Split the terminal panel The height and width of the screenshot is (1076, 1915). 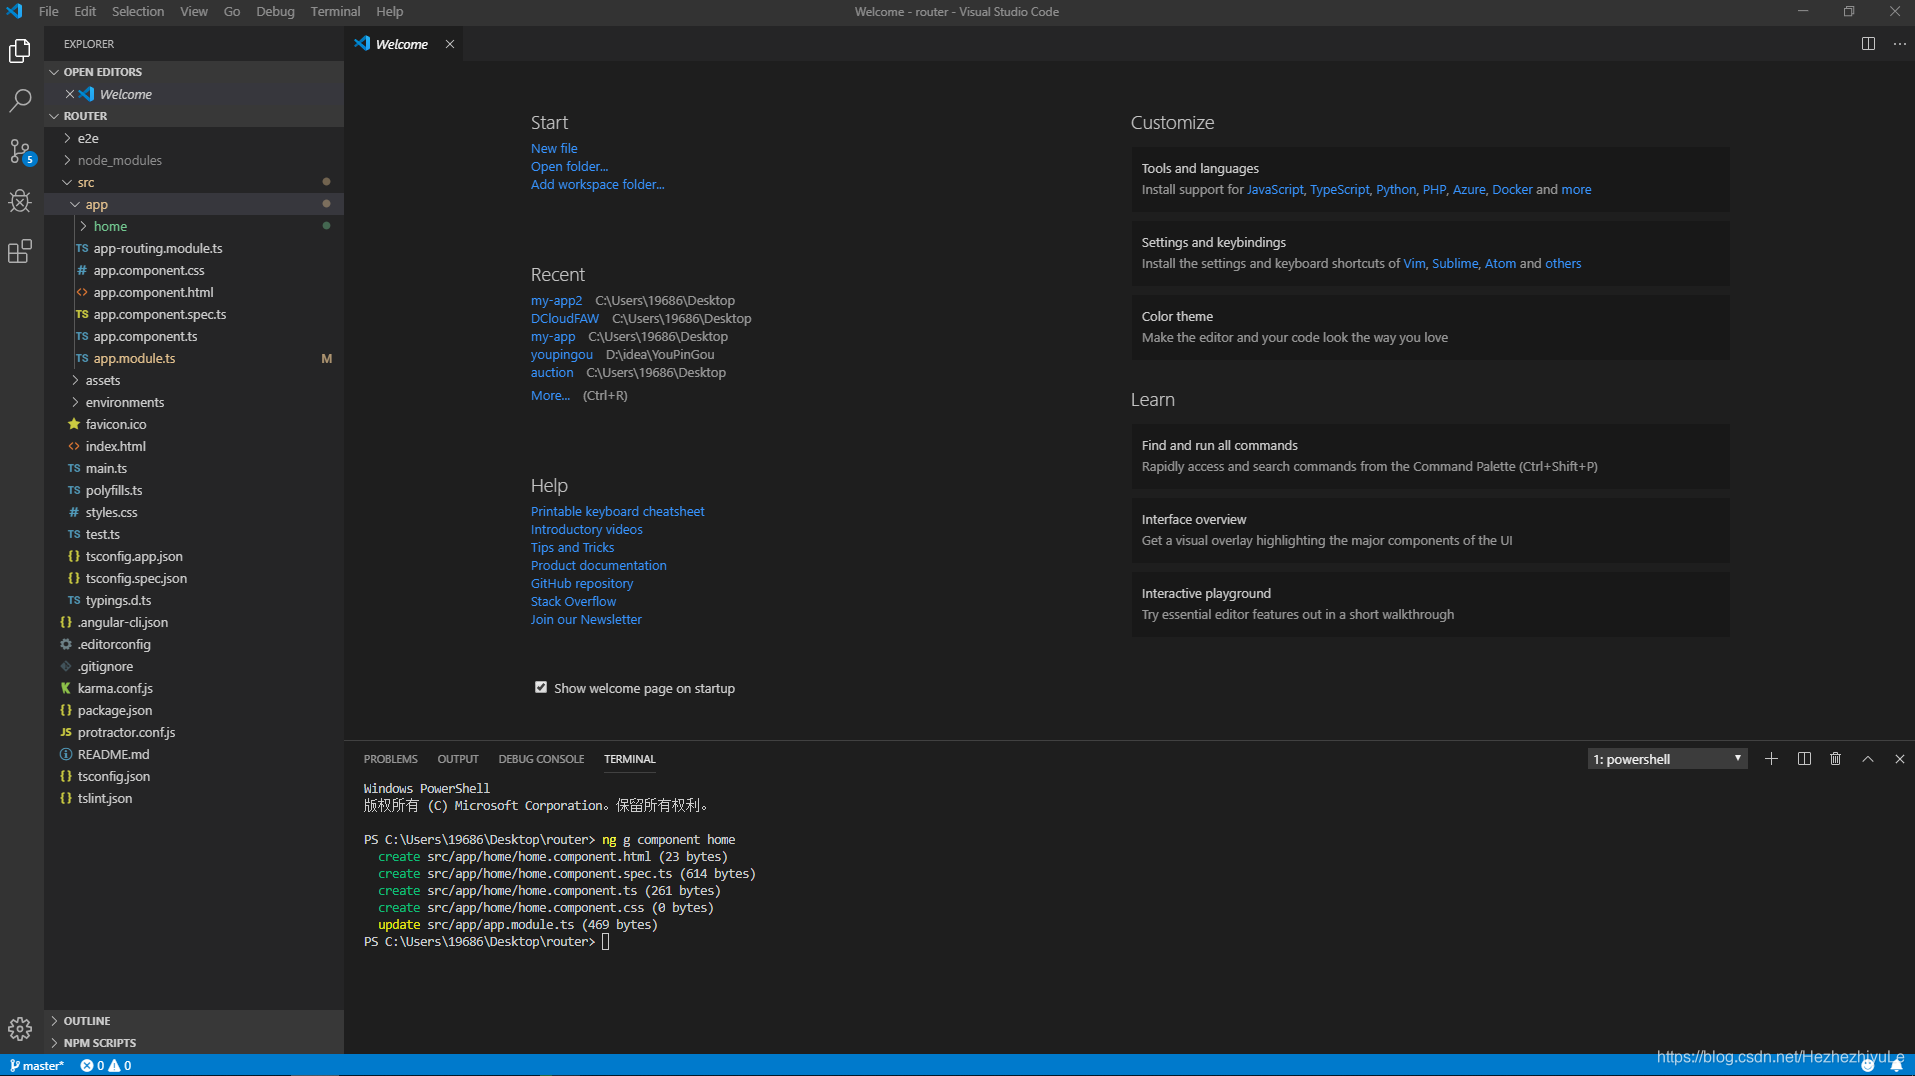coord(1804,759)
